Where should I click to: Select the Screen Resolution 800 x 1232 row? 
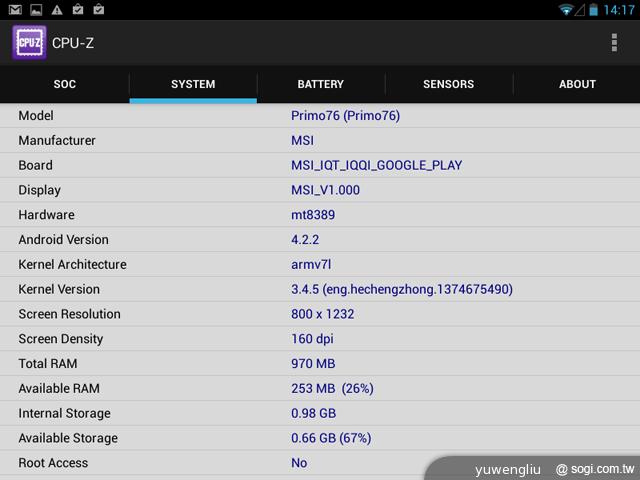pyautogui.click(x=320, y=314)
